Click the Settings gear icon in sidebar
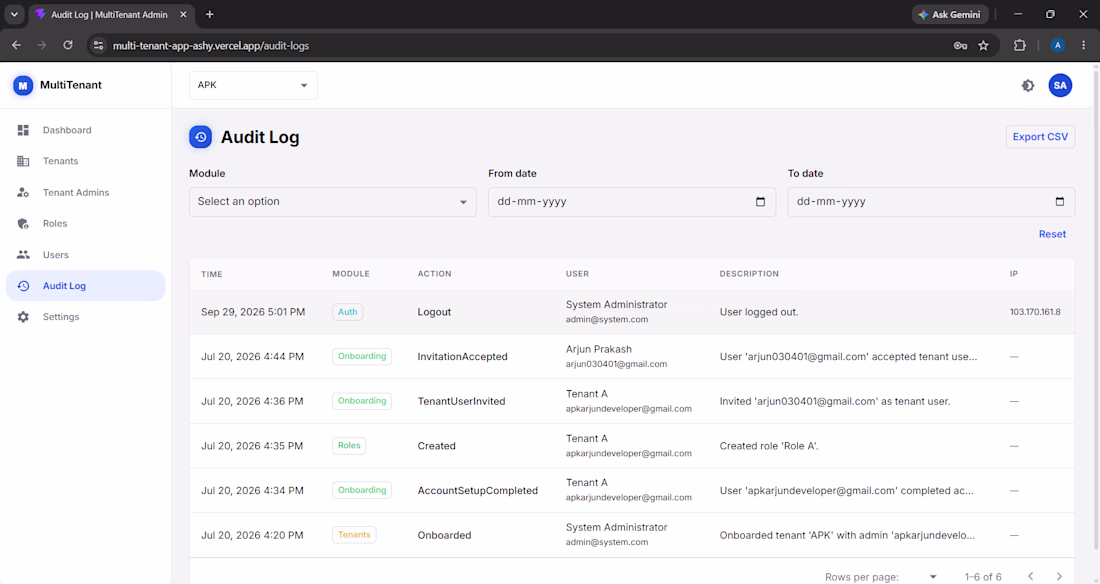Image resolution: width=1100 pixels, height=584 pixels. 23,317
